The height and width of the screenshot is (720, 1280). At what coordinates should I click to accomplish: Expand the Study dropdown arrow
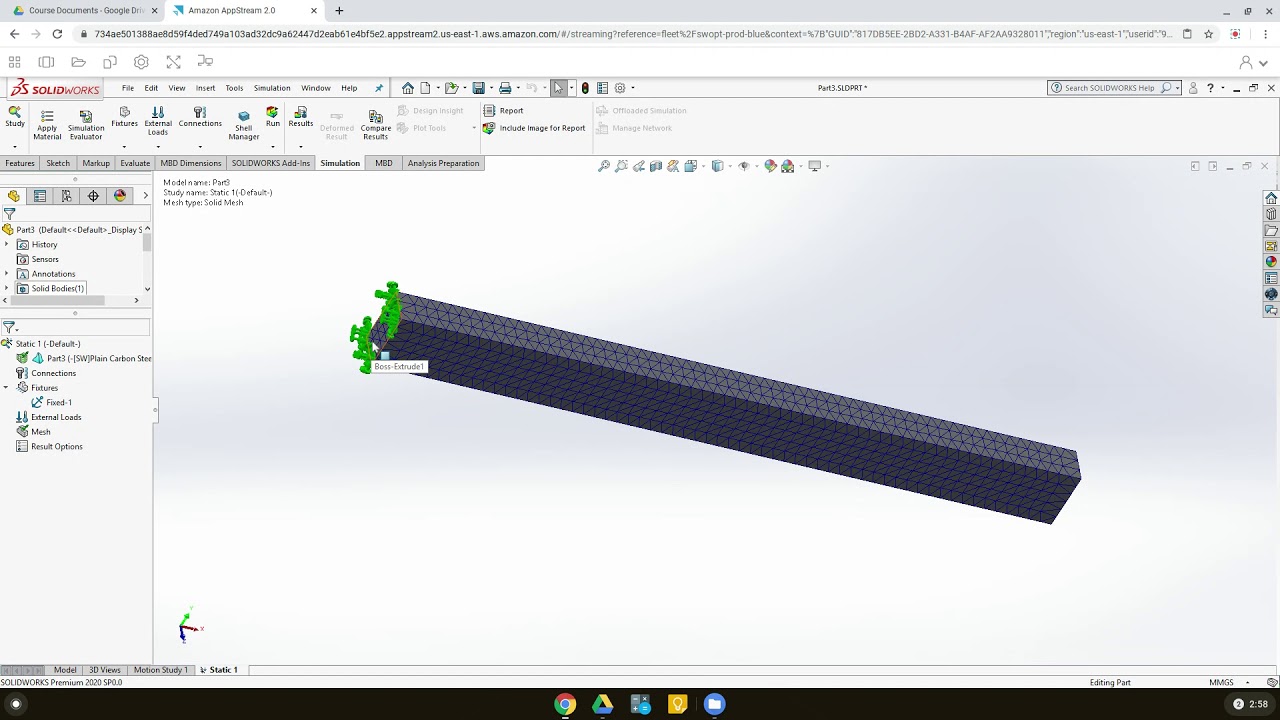click(15, 147)
